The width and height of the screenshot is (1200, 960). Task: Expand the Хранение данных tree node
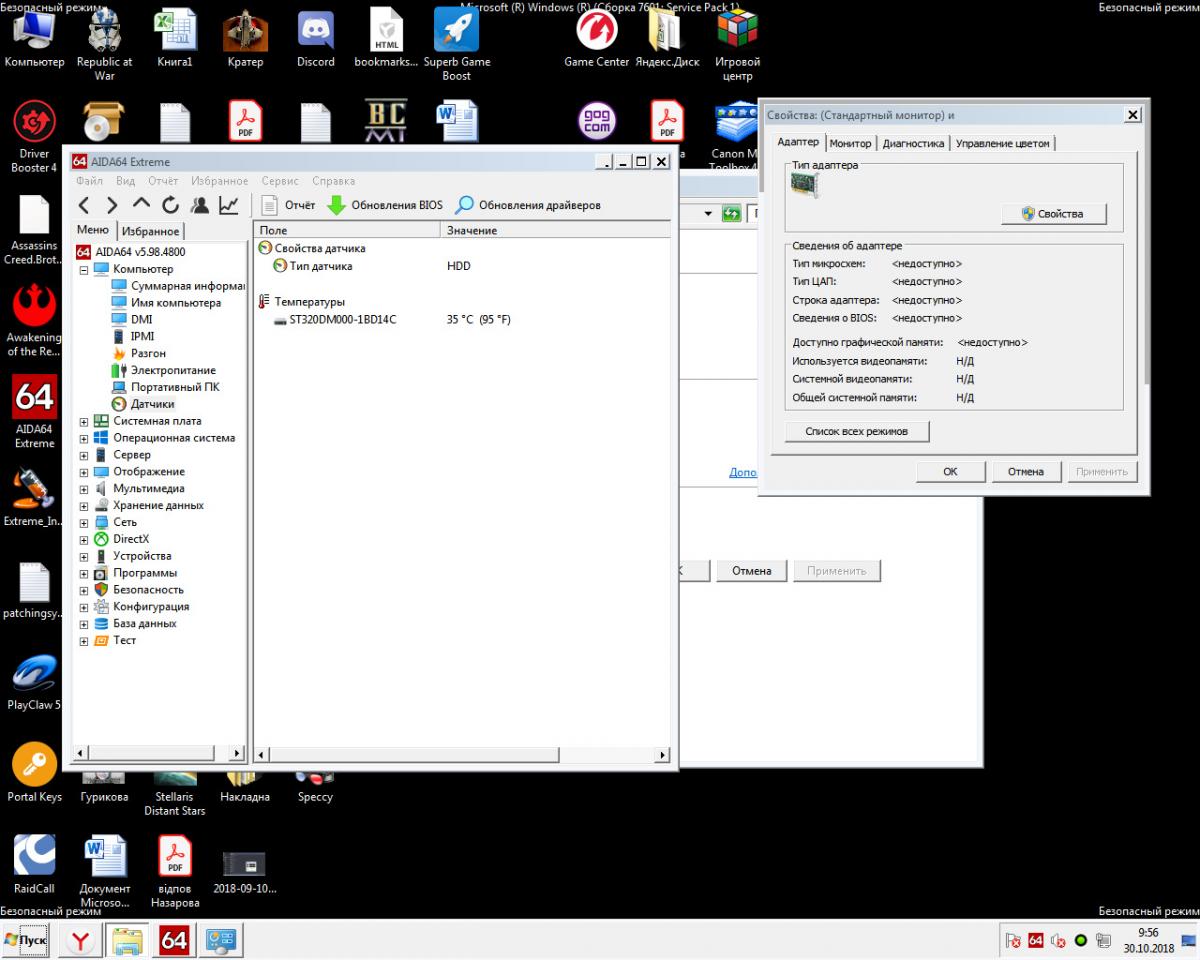pos(84,506)
